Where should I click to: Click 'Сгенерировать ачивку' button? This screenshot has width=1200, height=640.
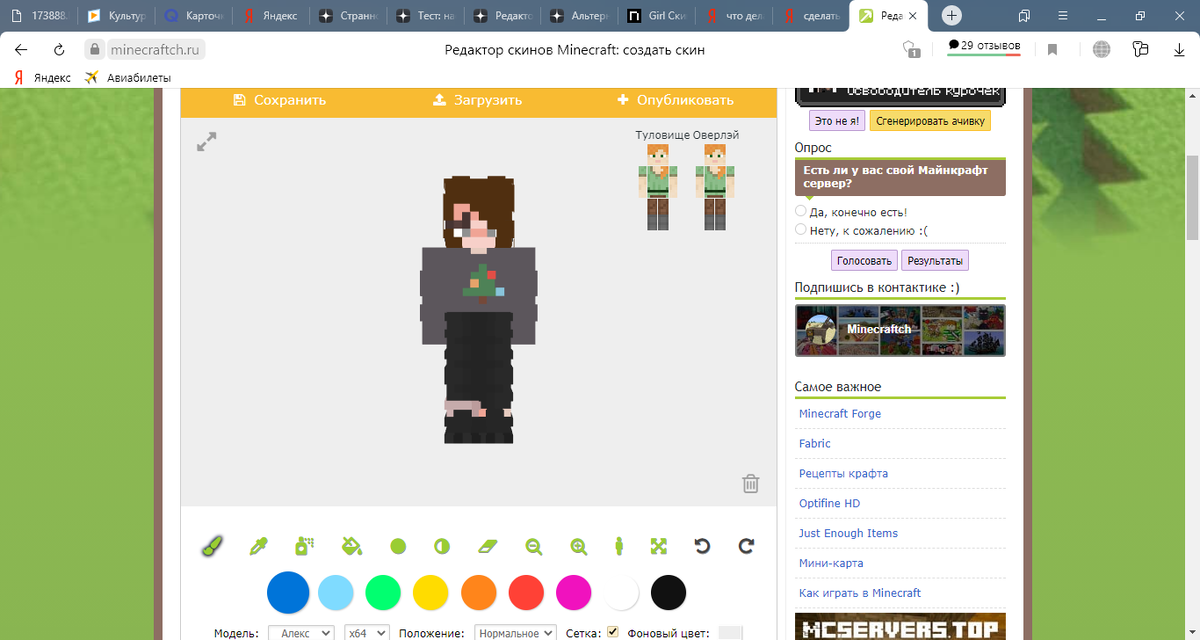(x=930, y=121)
